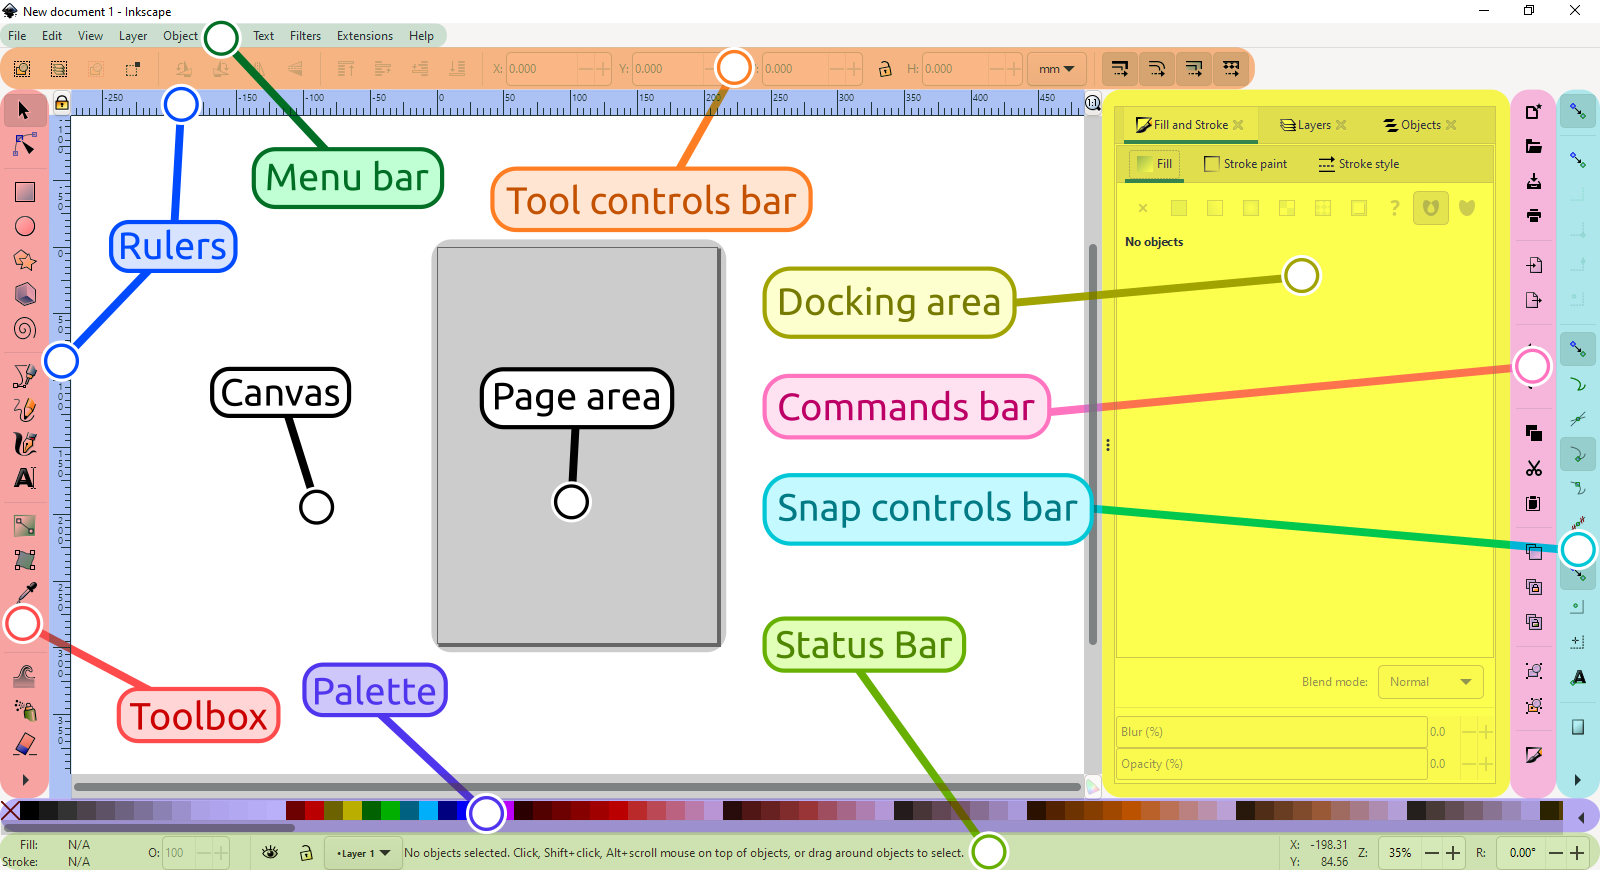Select the Ellipse tool
Screen dimensions: 1600x870
(24, 226)
